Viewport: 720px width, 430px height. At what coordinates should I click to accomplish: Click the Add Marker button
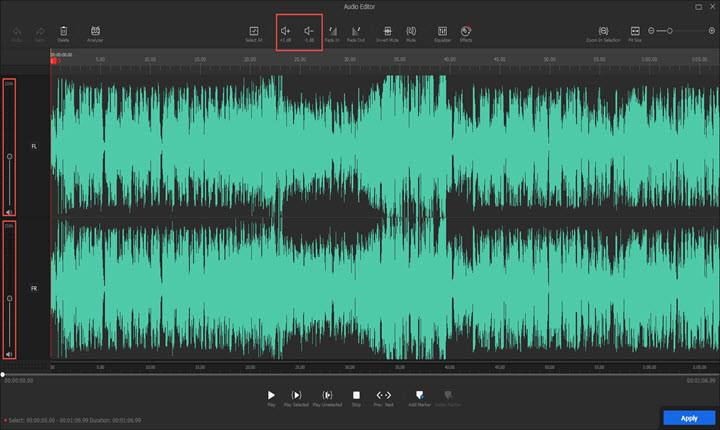click(x=418, y=395)
